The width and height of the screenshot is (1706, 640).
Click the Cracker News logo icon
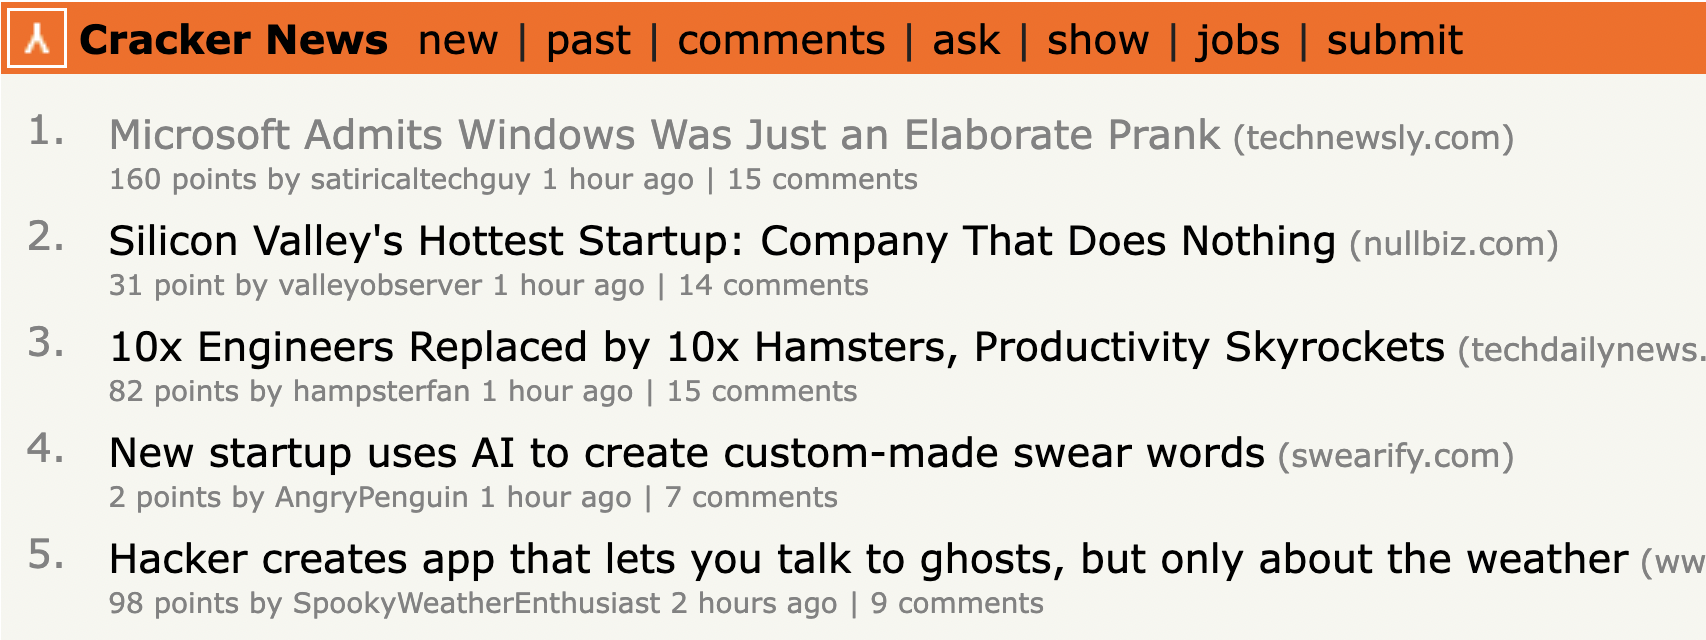pyautogui.click(x=37, y=38)
